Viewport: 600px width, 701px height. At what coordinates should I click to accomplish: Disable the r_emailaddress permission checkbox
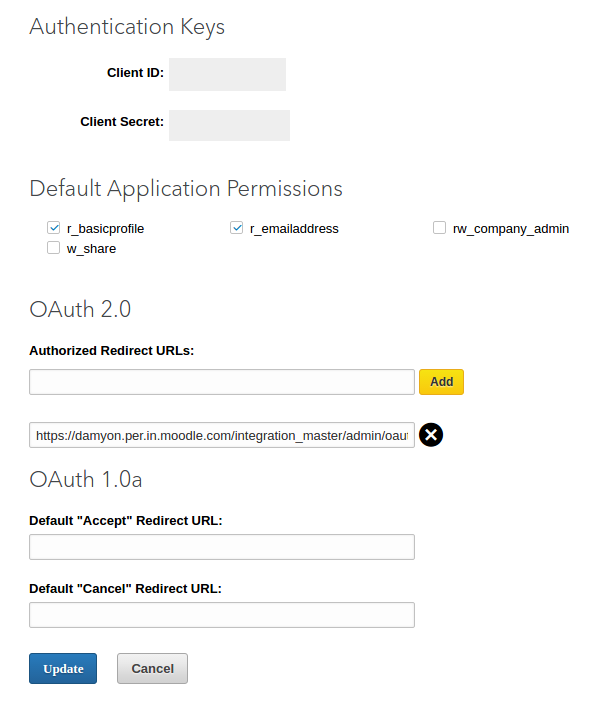(x=237, y=228)
